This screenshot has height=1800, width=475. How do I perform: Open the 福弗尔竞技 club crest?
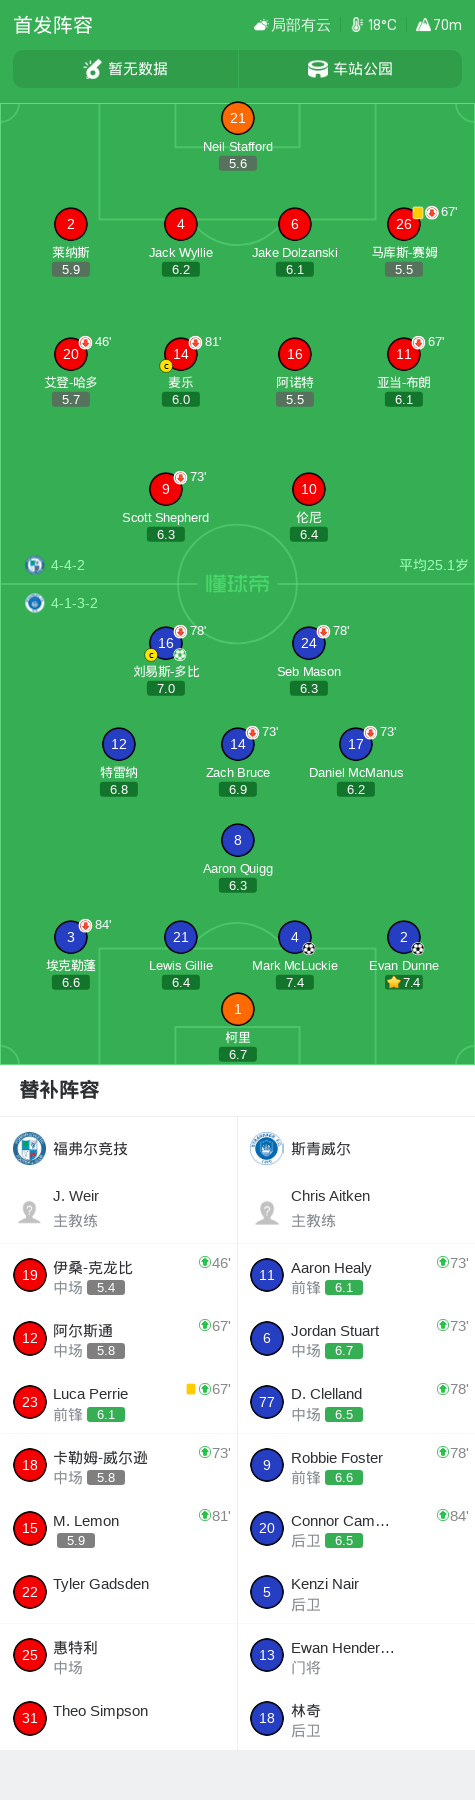(29, 1148)
